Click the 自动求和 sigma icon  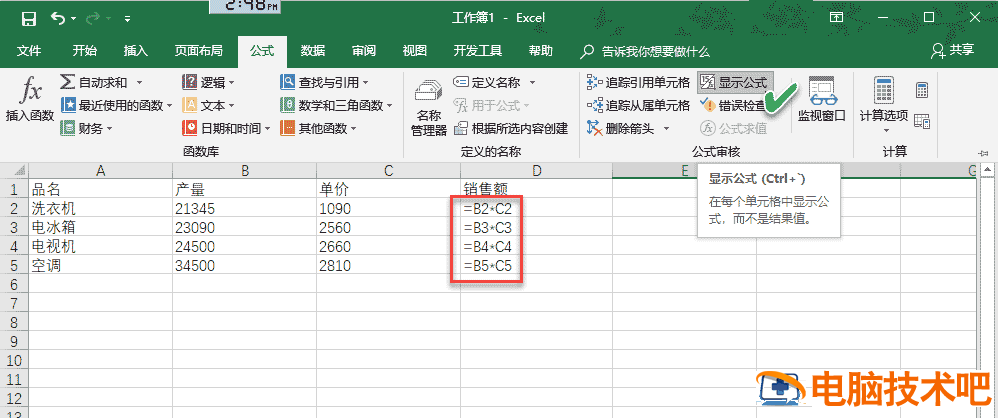pos(67,82)
